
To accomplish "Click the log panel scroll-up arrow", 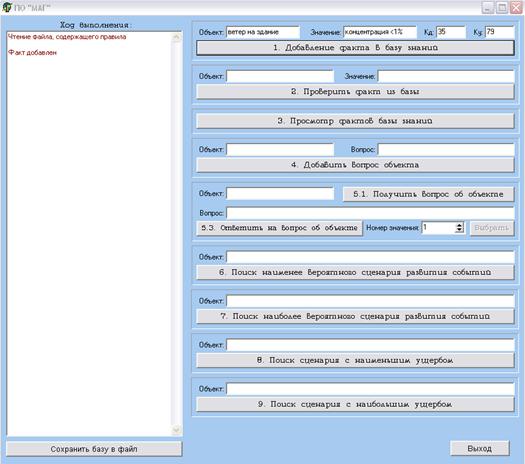I will click(x=176, y=37).
